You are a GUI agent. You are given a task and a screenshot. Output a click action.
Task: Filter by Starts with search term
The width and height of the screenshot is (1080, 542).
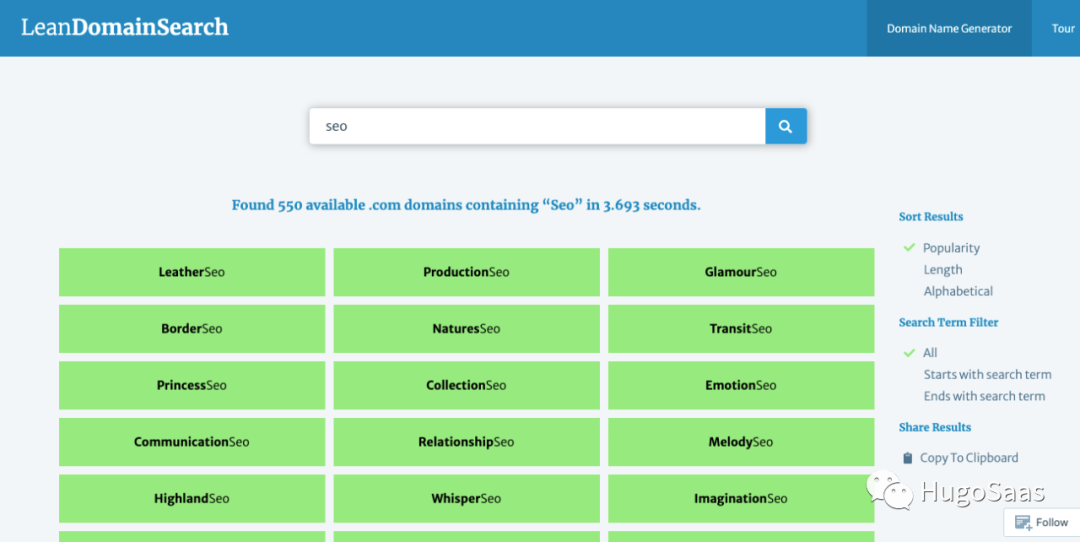[988, 375]
